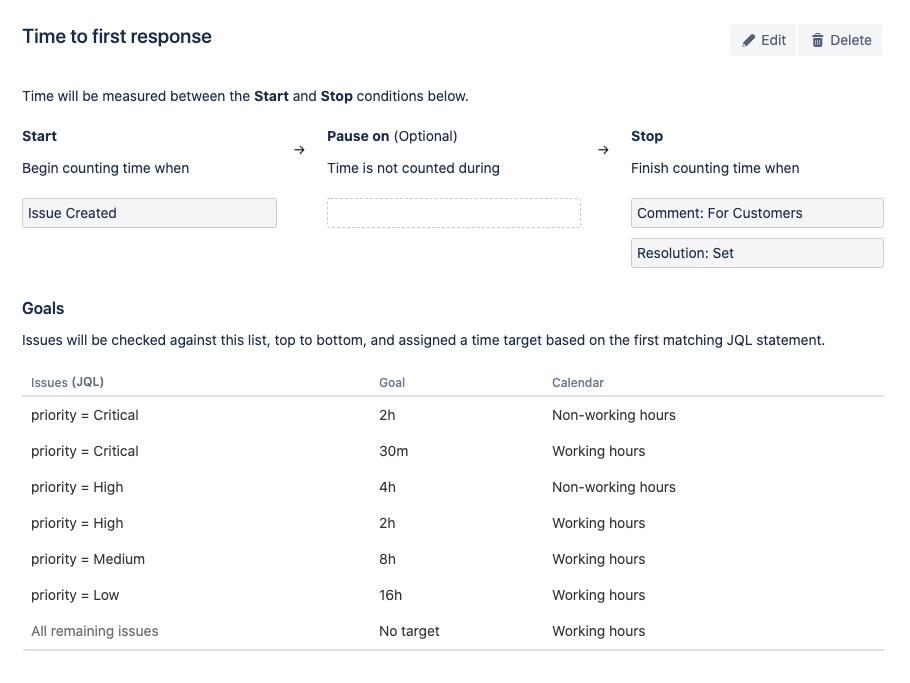Image resolution: width=910 pixels, height=683 pixels.
Task: Click the Delete button label
Action: click(x=850, y=40)
